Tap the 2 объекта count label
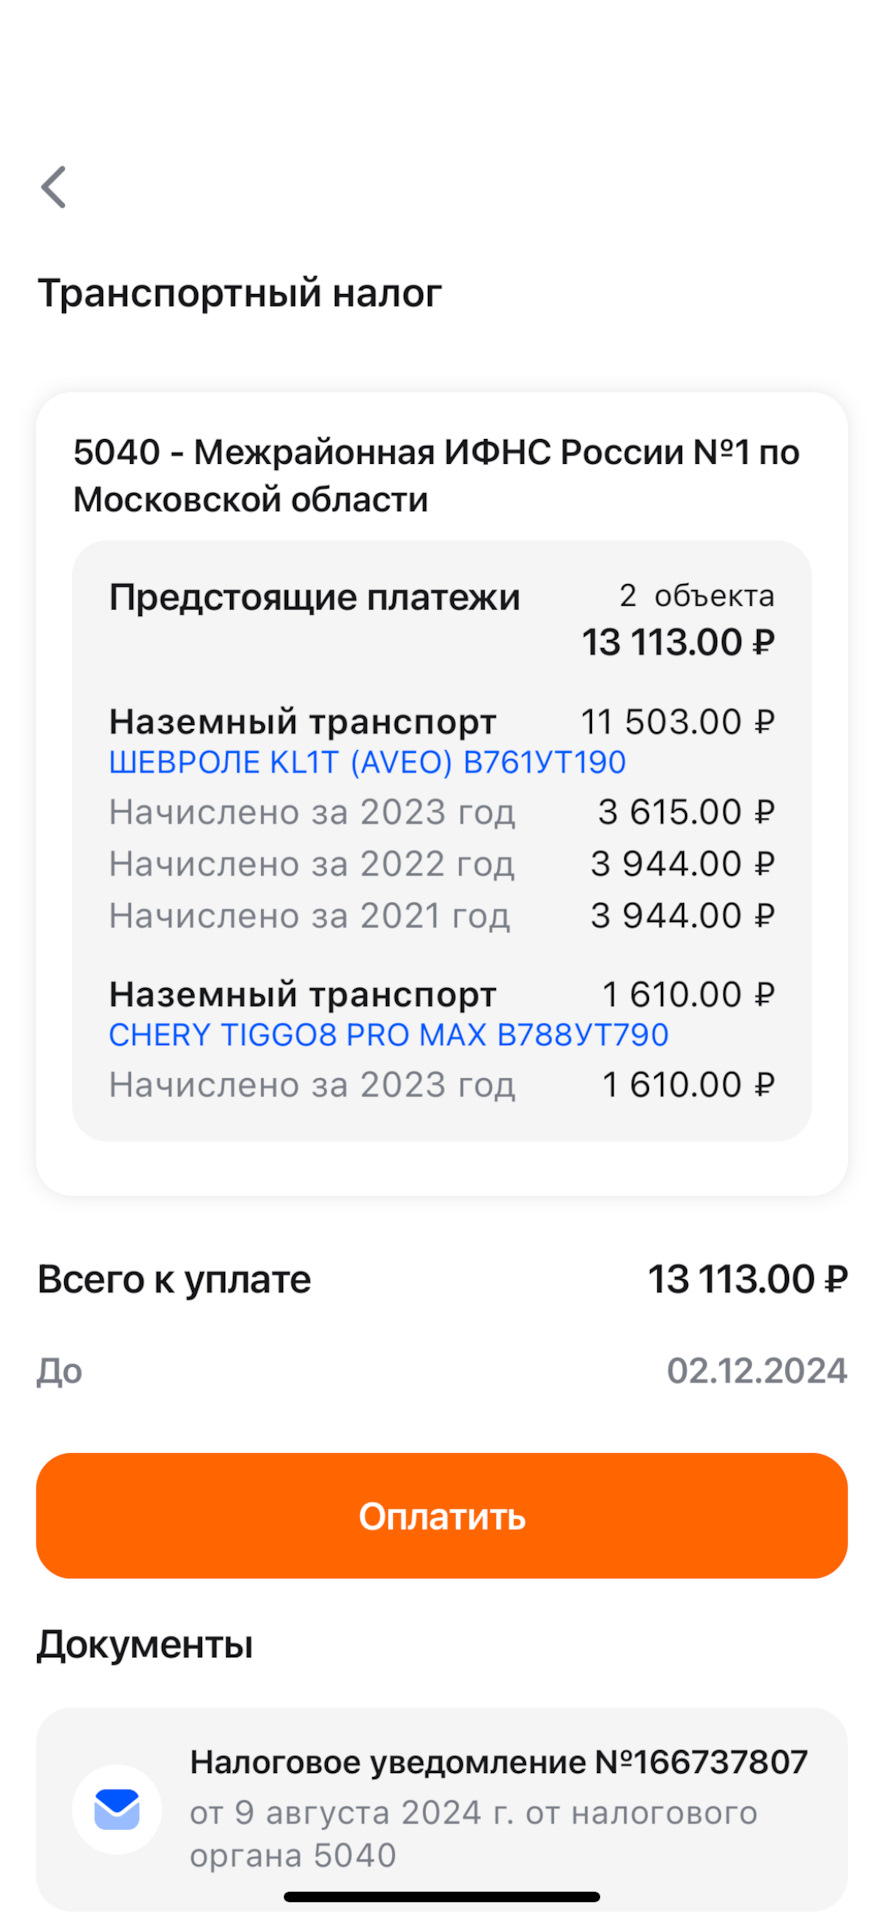Image resolution: width=884 pixels, height=1920 pixels. [696, 596]
